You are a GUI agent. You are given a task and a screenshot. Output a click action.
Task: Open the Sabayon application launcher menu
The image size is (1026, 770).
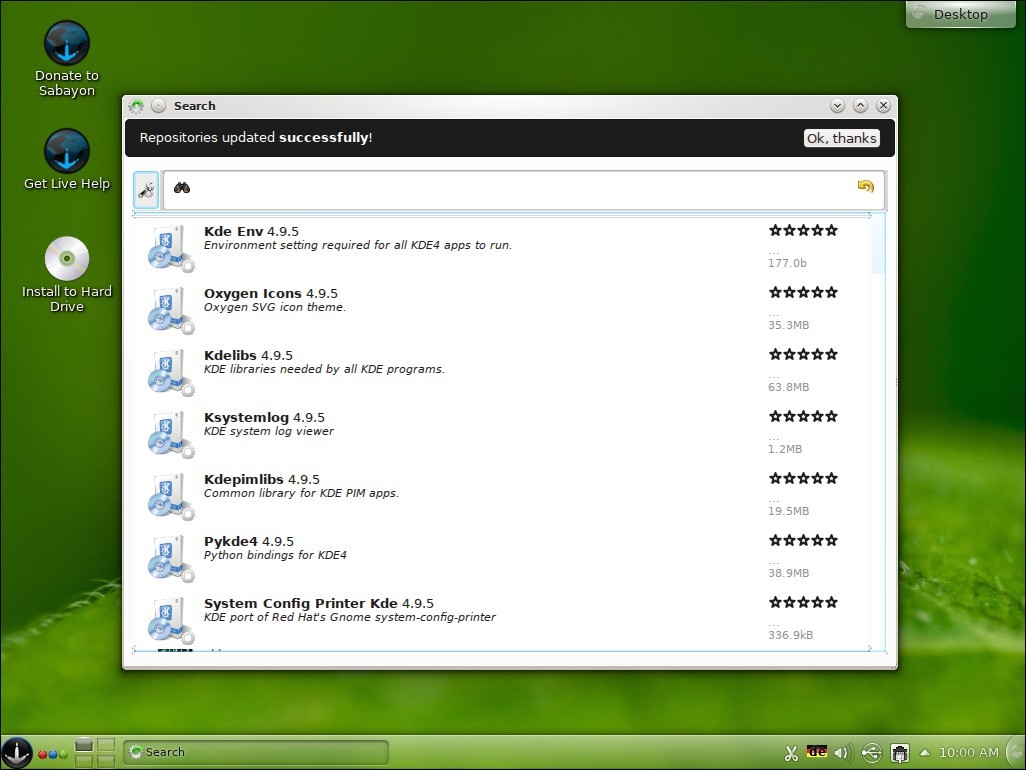16,752
